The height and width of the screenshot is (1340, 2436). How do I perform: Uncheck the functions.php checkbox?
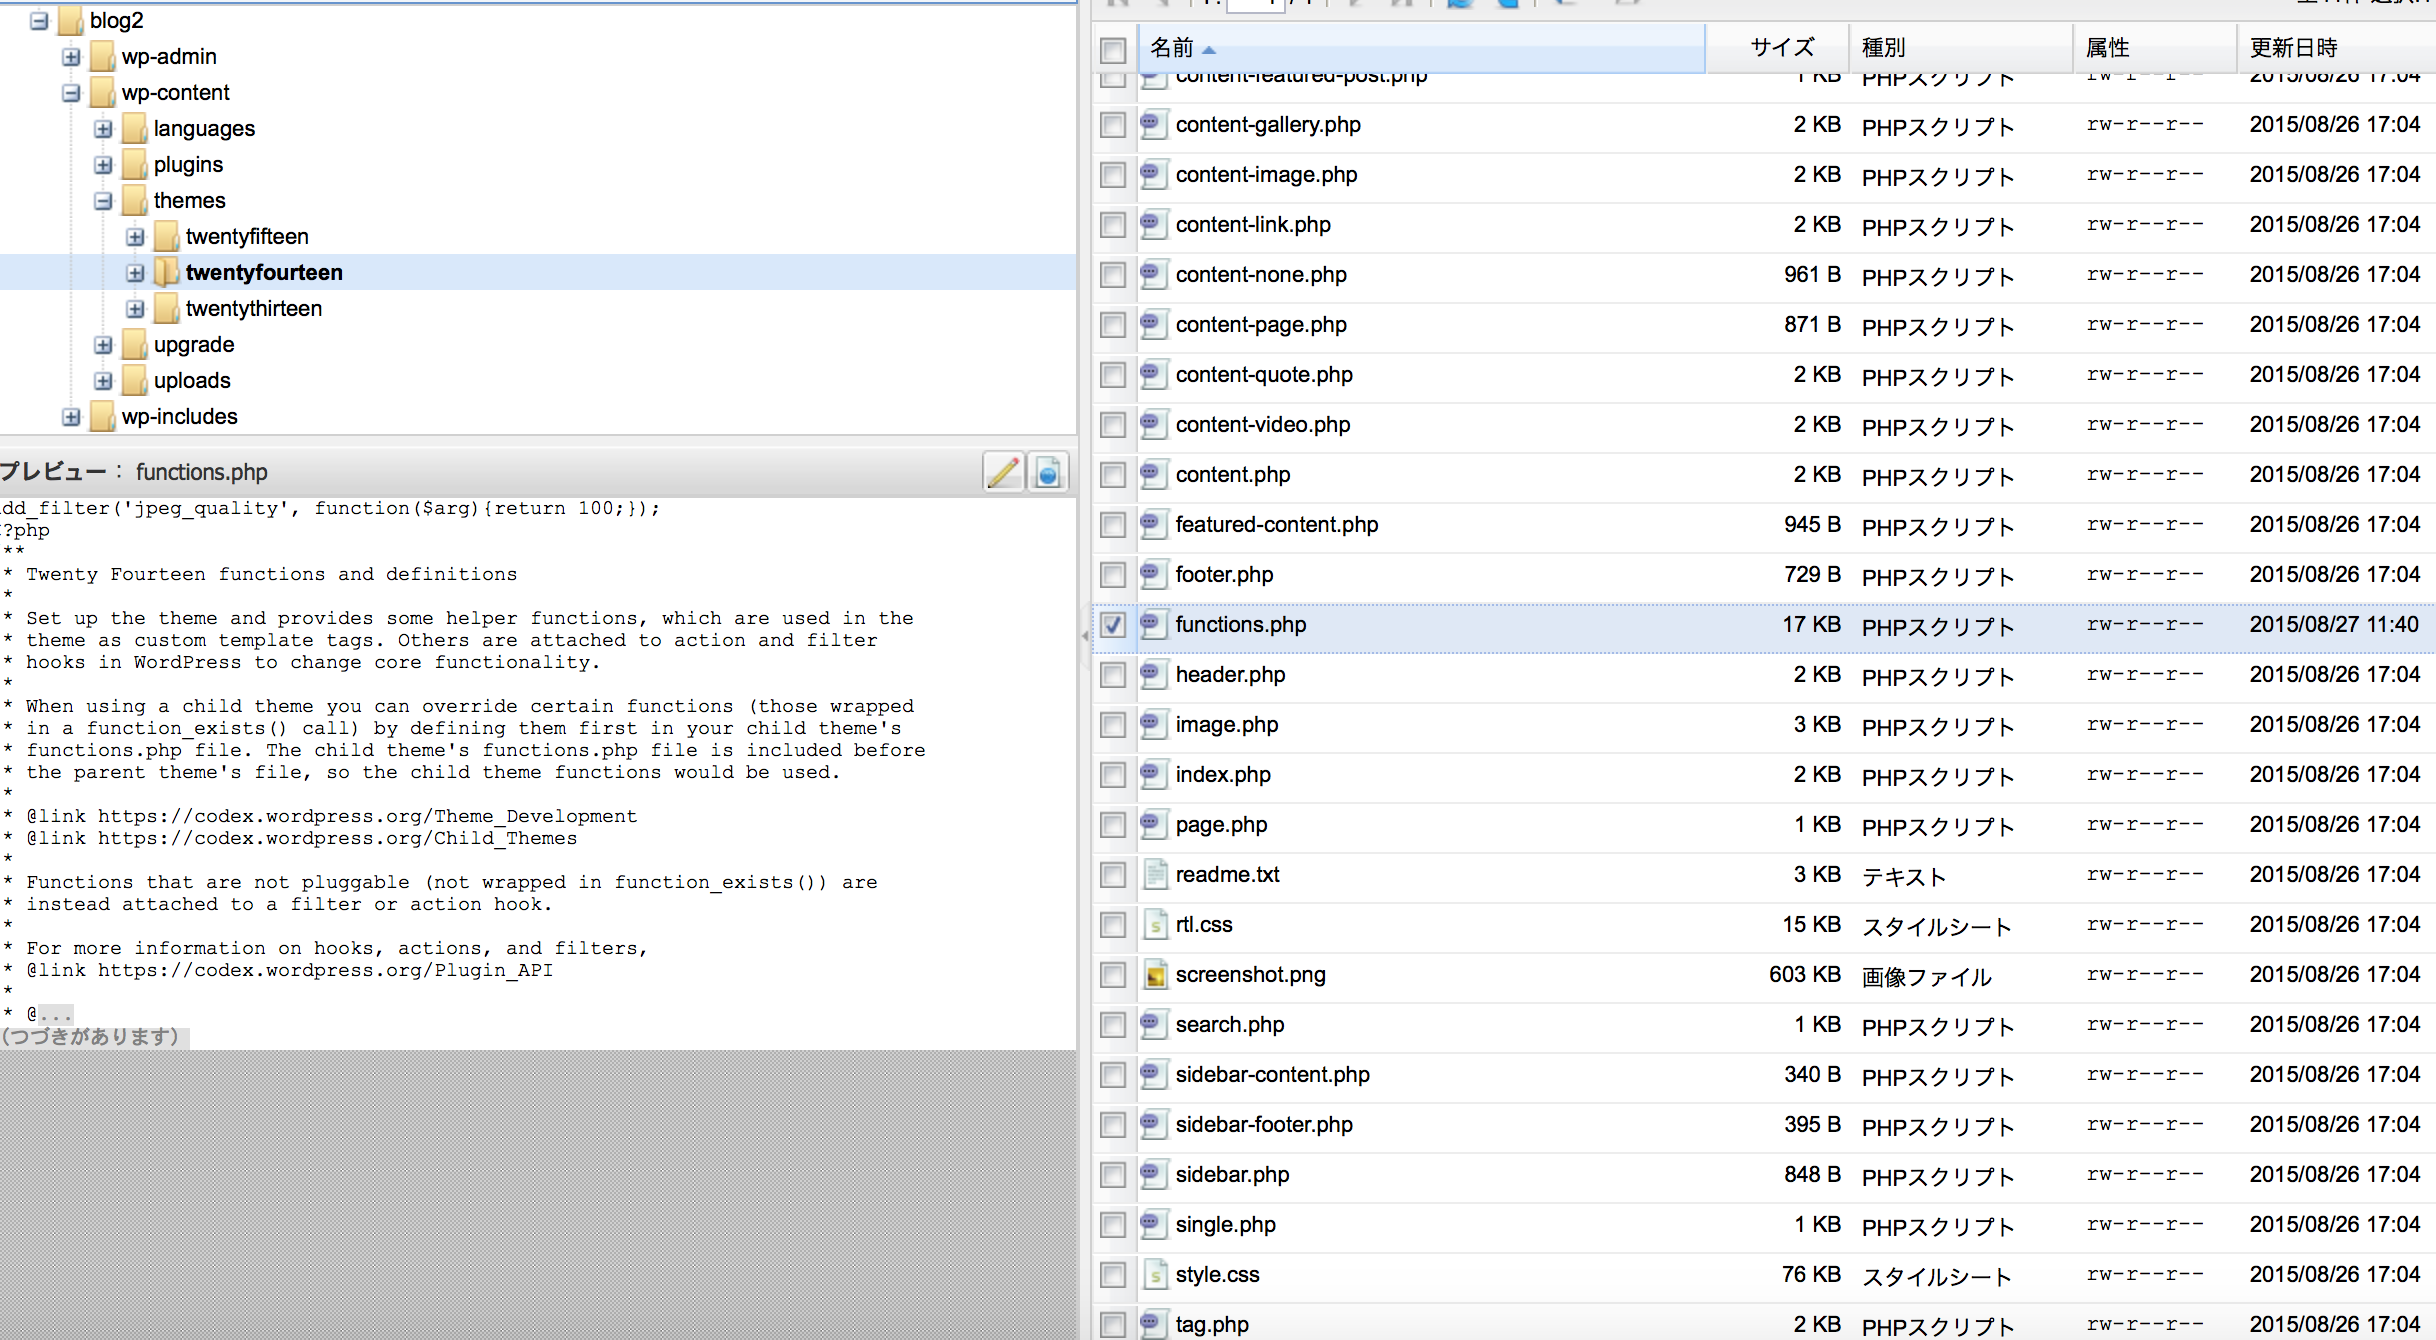point(1112,625)
